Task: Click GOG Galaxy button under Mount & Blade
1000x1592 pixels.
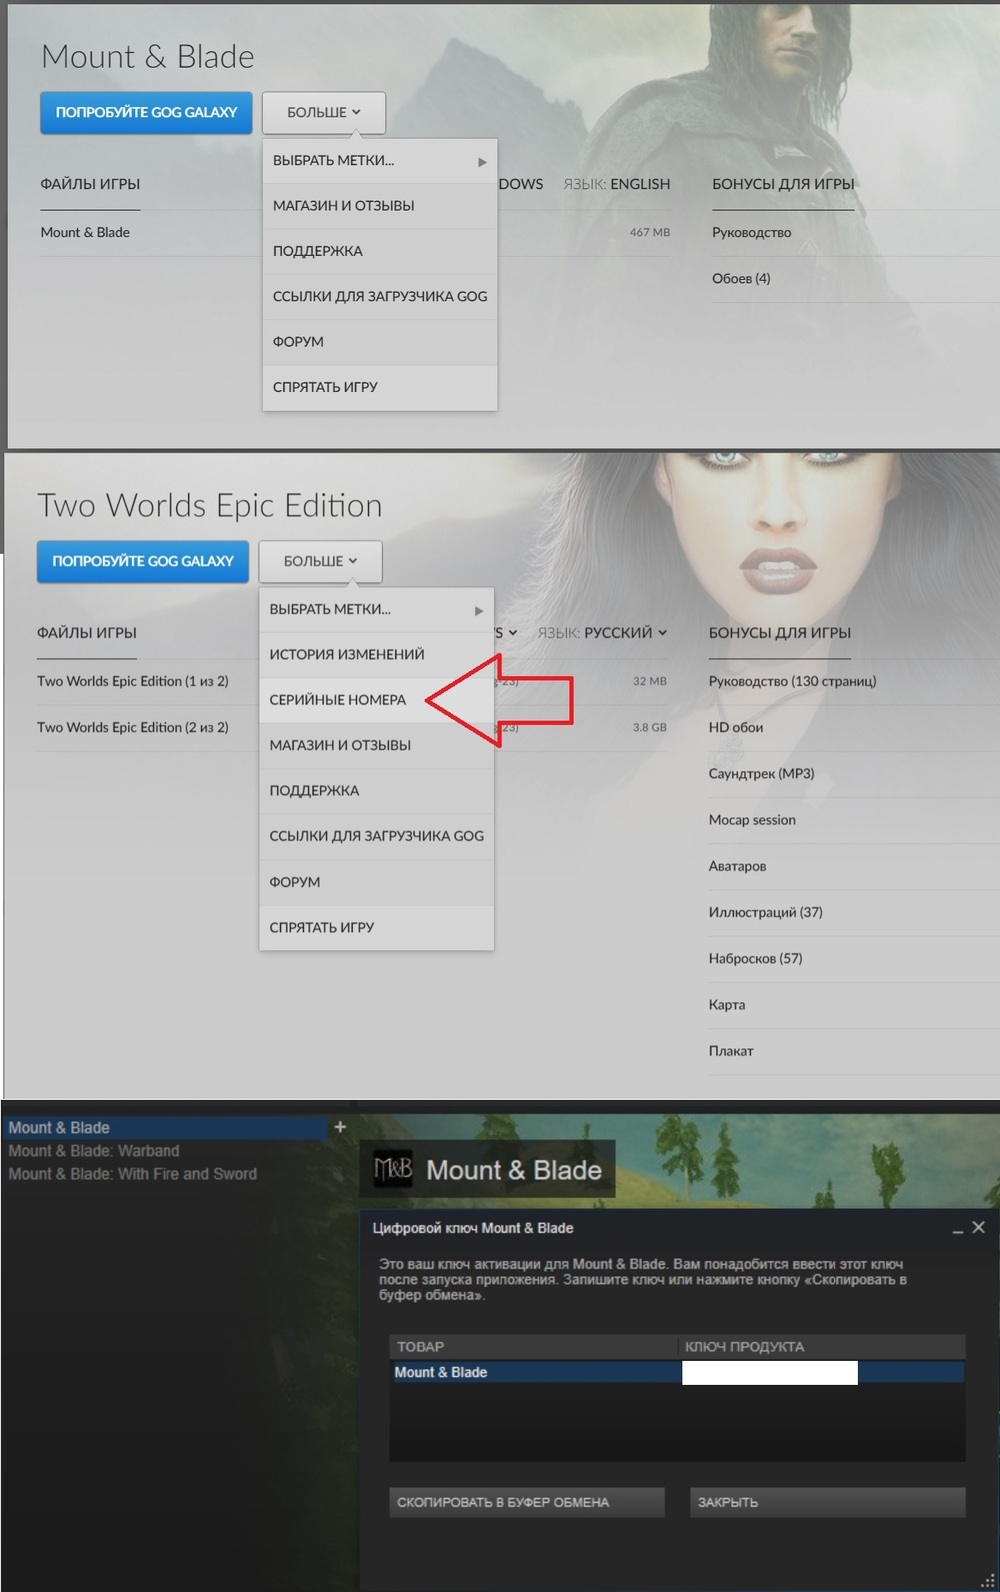Action: coord(146,113)
